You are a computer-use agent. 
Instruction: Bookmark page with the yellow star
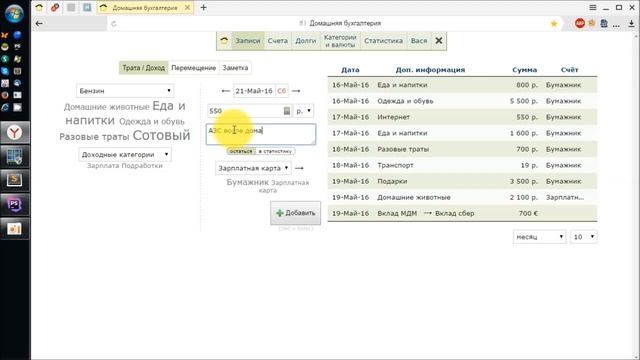(x=554, y=24)
